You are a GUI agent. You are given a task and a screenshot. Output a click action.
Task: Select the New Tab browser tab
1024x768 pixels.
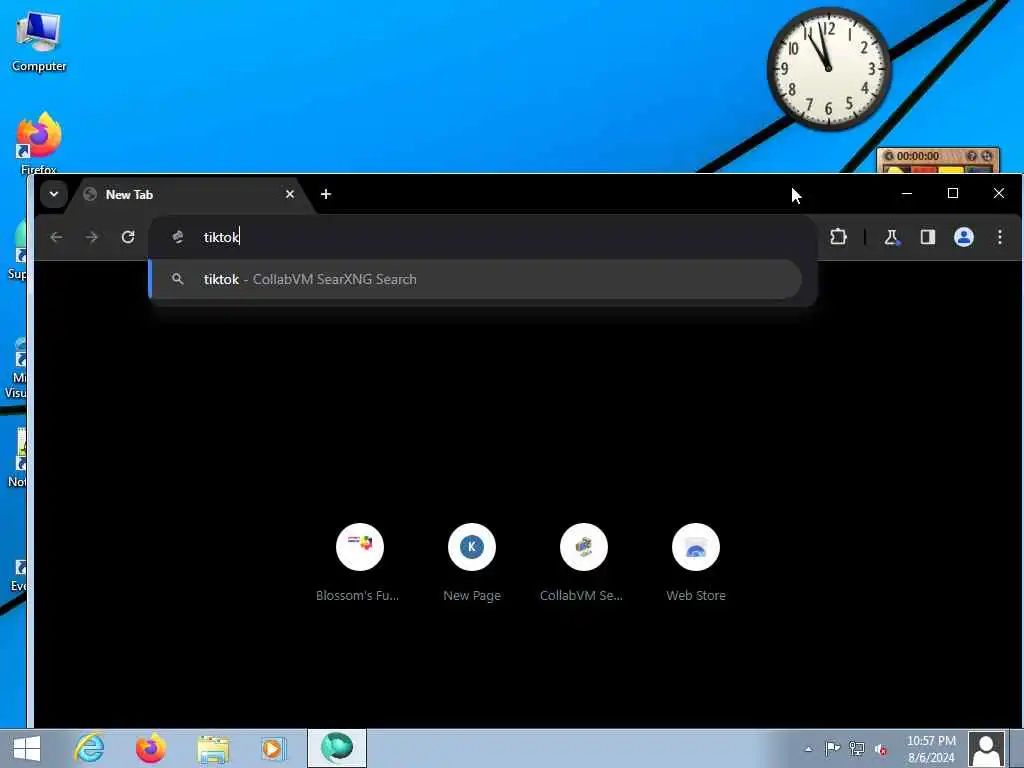[x=189, y=195]
